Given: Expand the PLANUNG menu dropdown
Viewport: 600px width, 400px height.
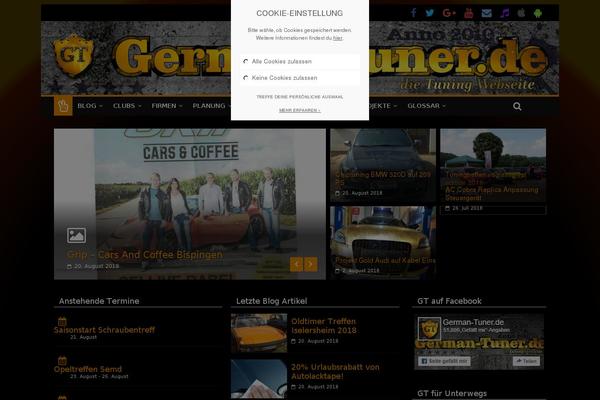Looking at the screenshot, I should (x=212, y=106).
